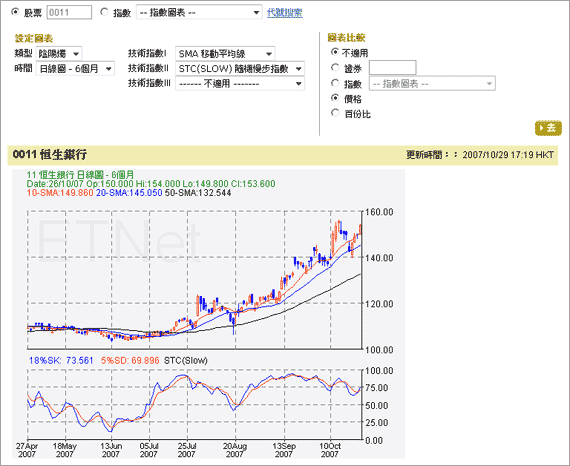Click the 25Jul 2007 date axis label
Viewport: 570px width, 466px height.
pos(187,450)
